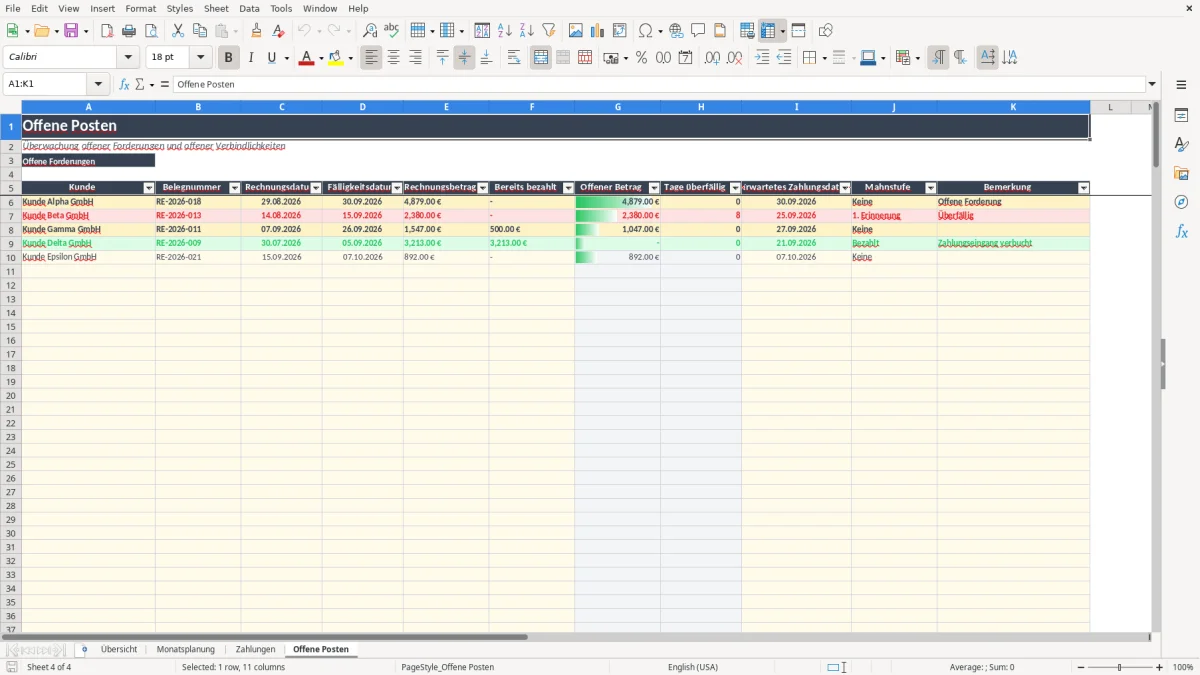Open the Function Wizard next to the formula bar
The width and height of the screenshot is (1200, 675).
124,84
